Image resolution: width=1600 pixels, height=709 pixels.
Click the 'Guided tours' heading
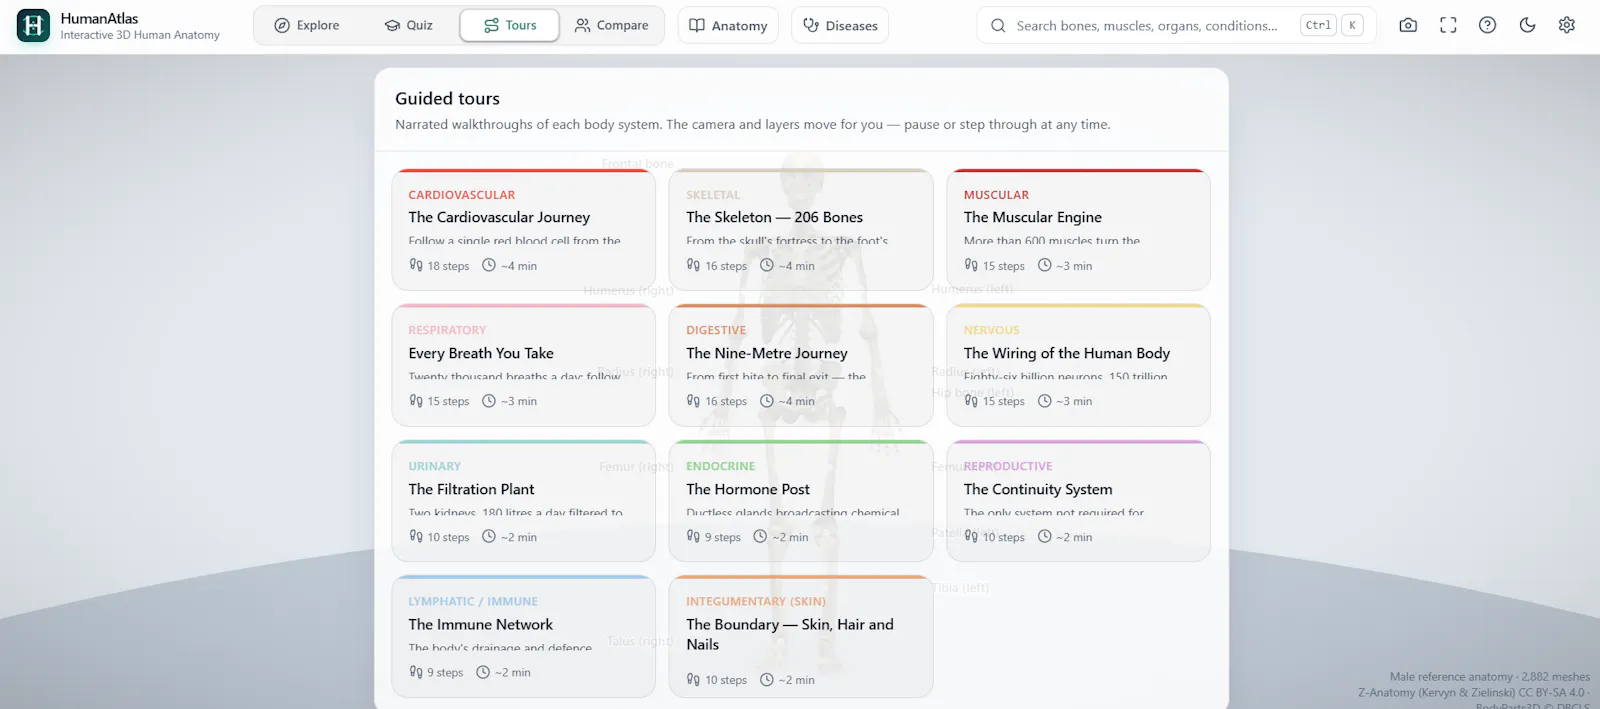447,98
